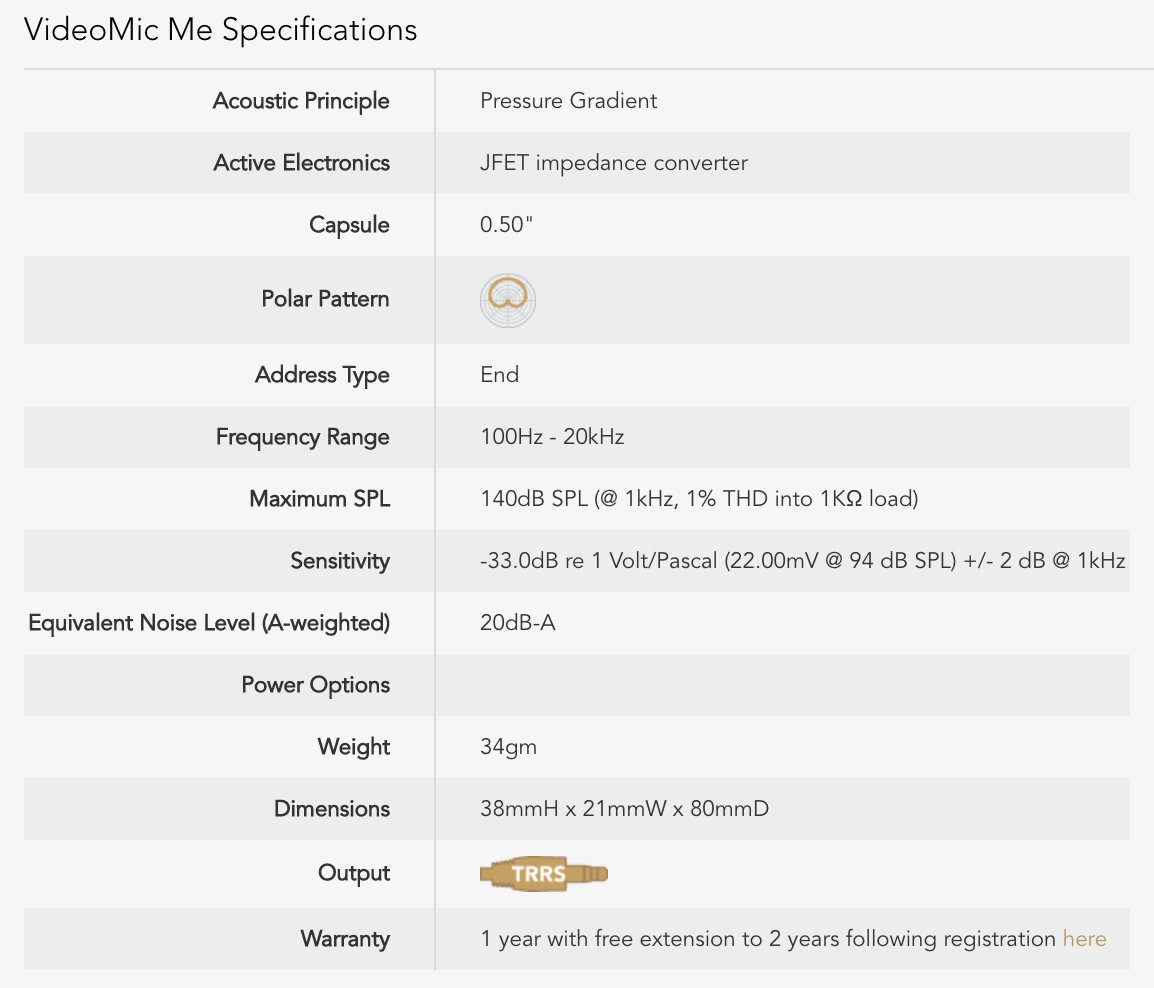Click the Capsule size value 0.50"

[x=506, y=225]
